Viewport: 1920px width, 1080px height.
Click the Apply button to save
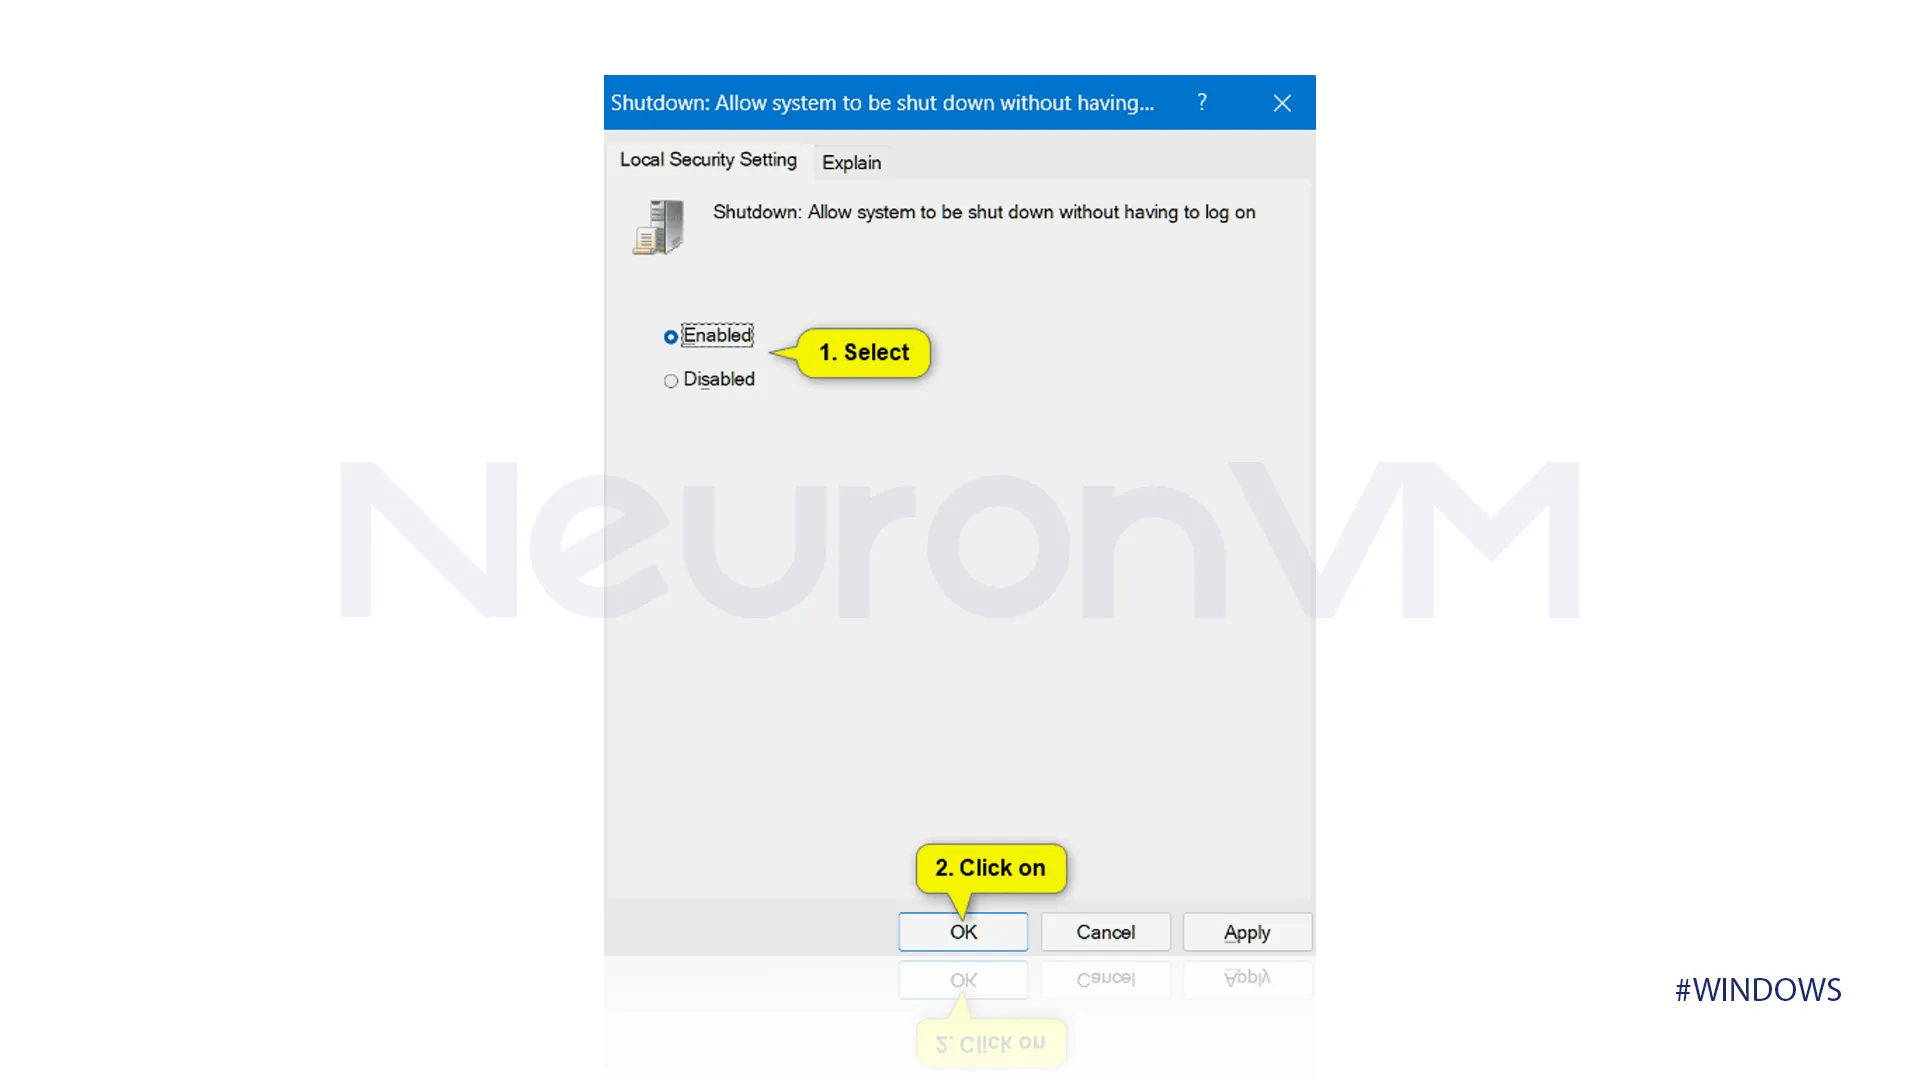click(1246, 932)
